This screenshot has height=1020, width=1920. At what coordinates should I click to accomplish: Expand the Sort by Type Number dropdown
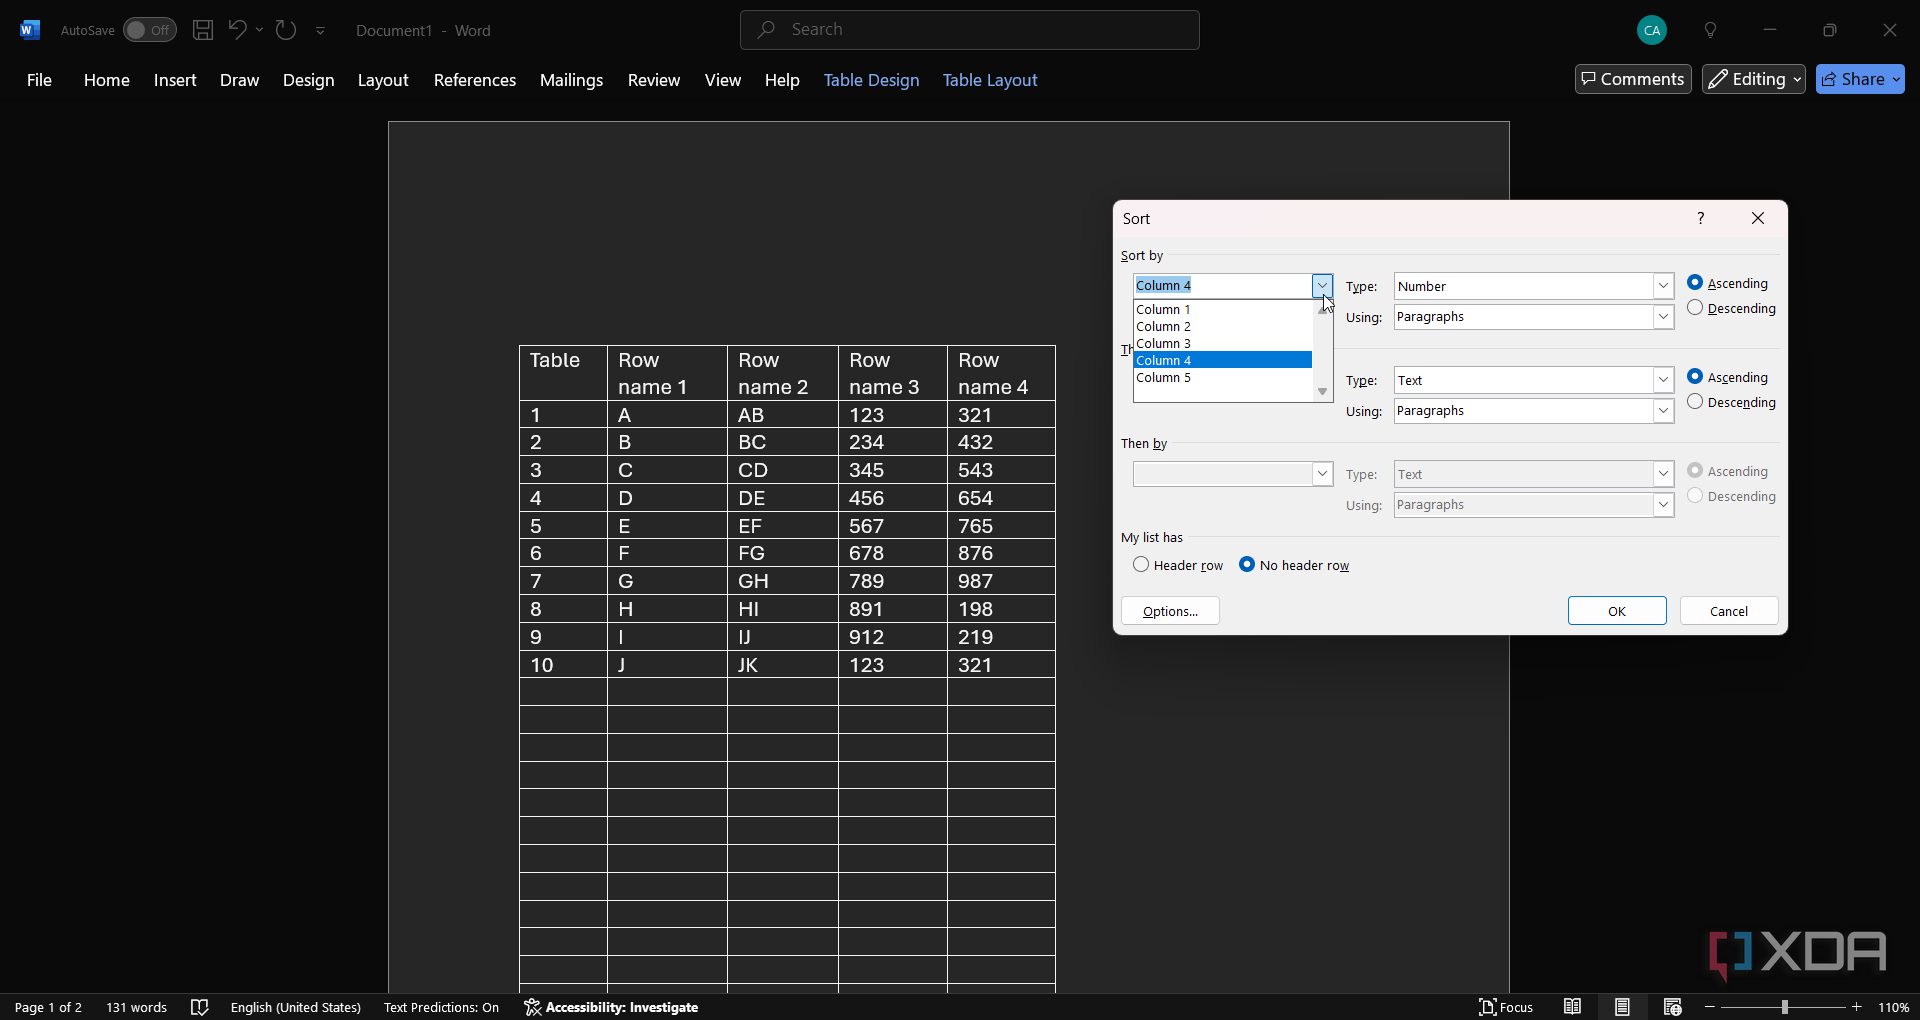pyautogui.click(x=1663, y=286)
